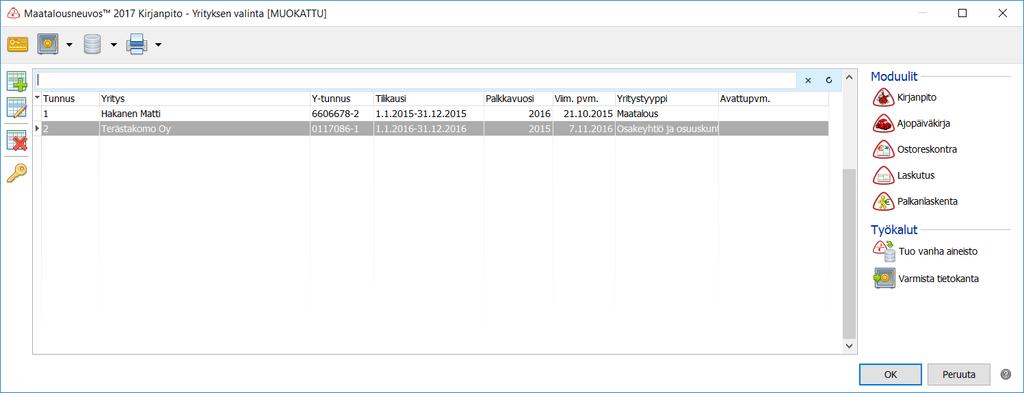
Task: Open dropdown arrow next to safe icon
Action: click(x=69, y=45)
